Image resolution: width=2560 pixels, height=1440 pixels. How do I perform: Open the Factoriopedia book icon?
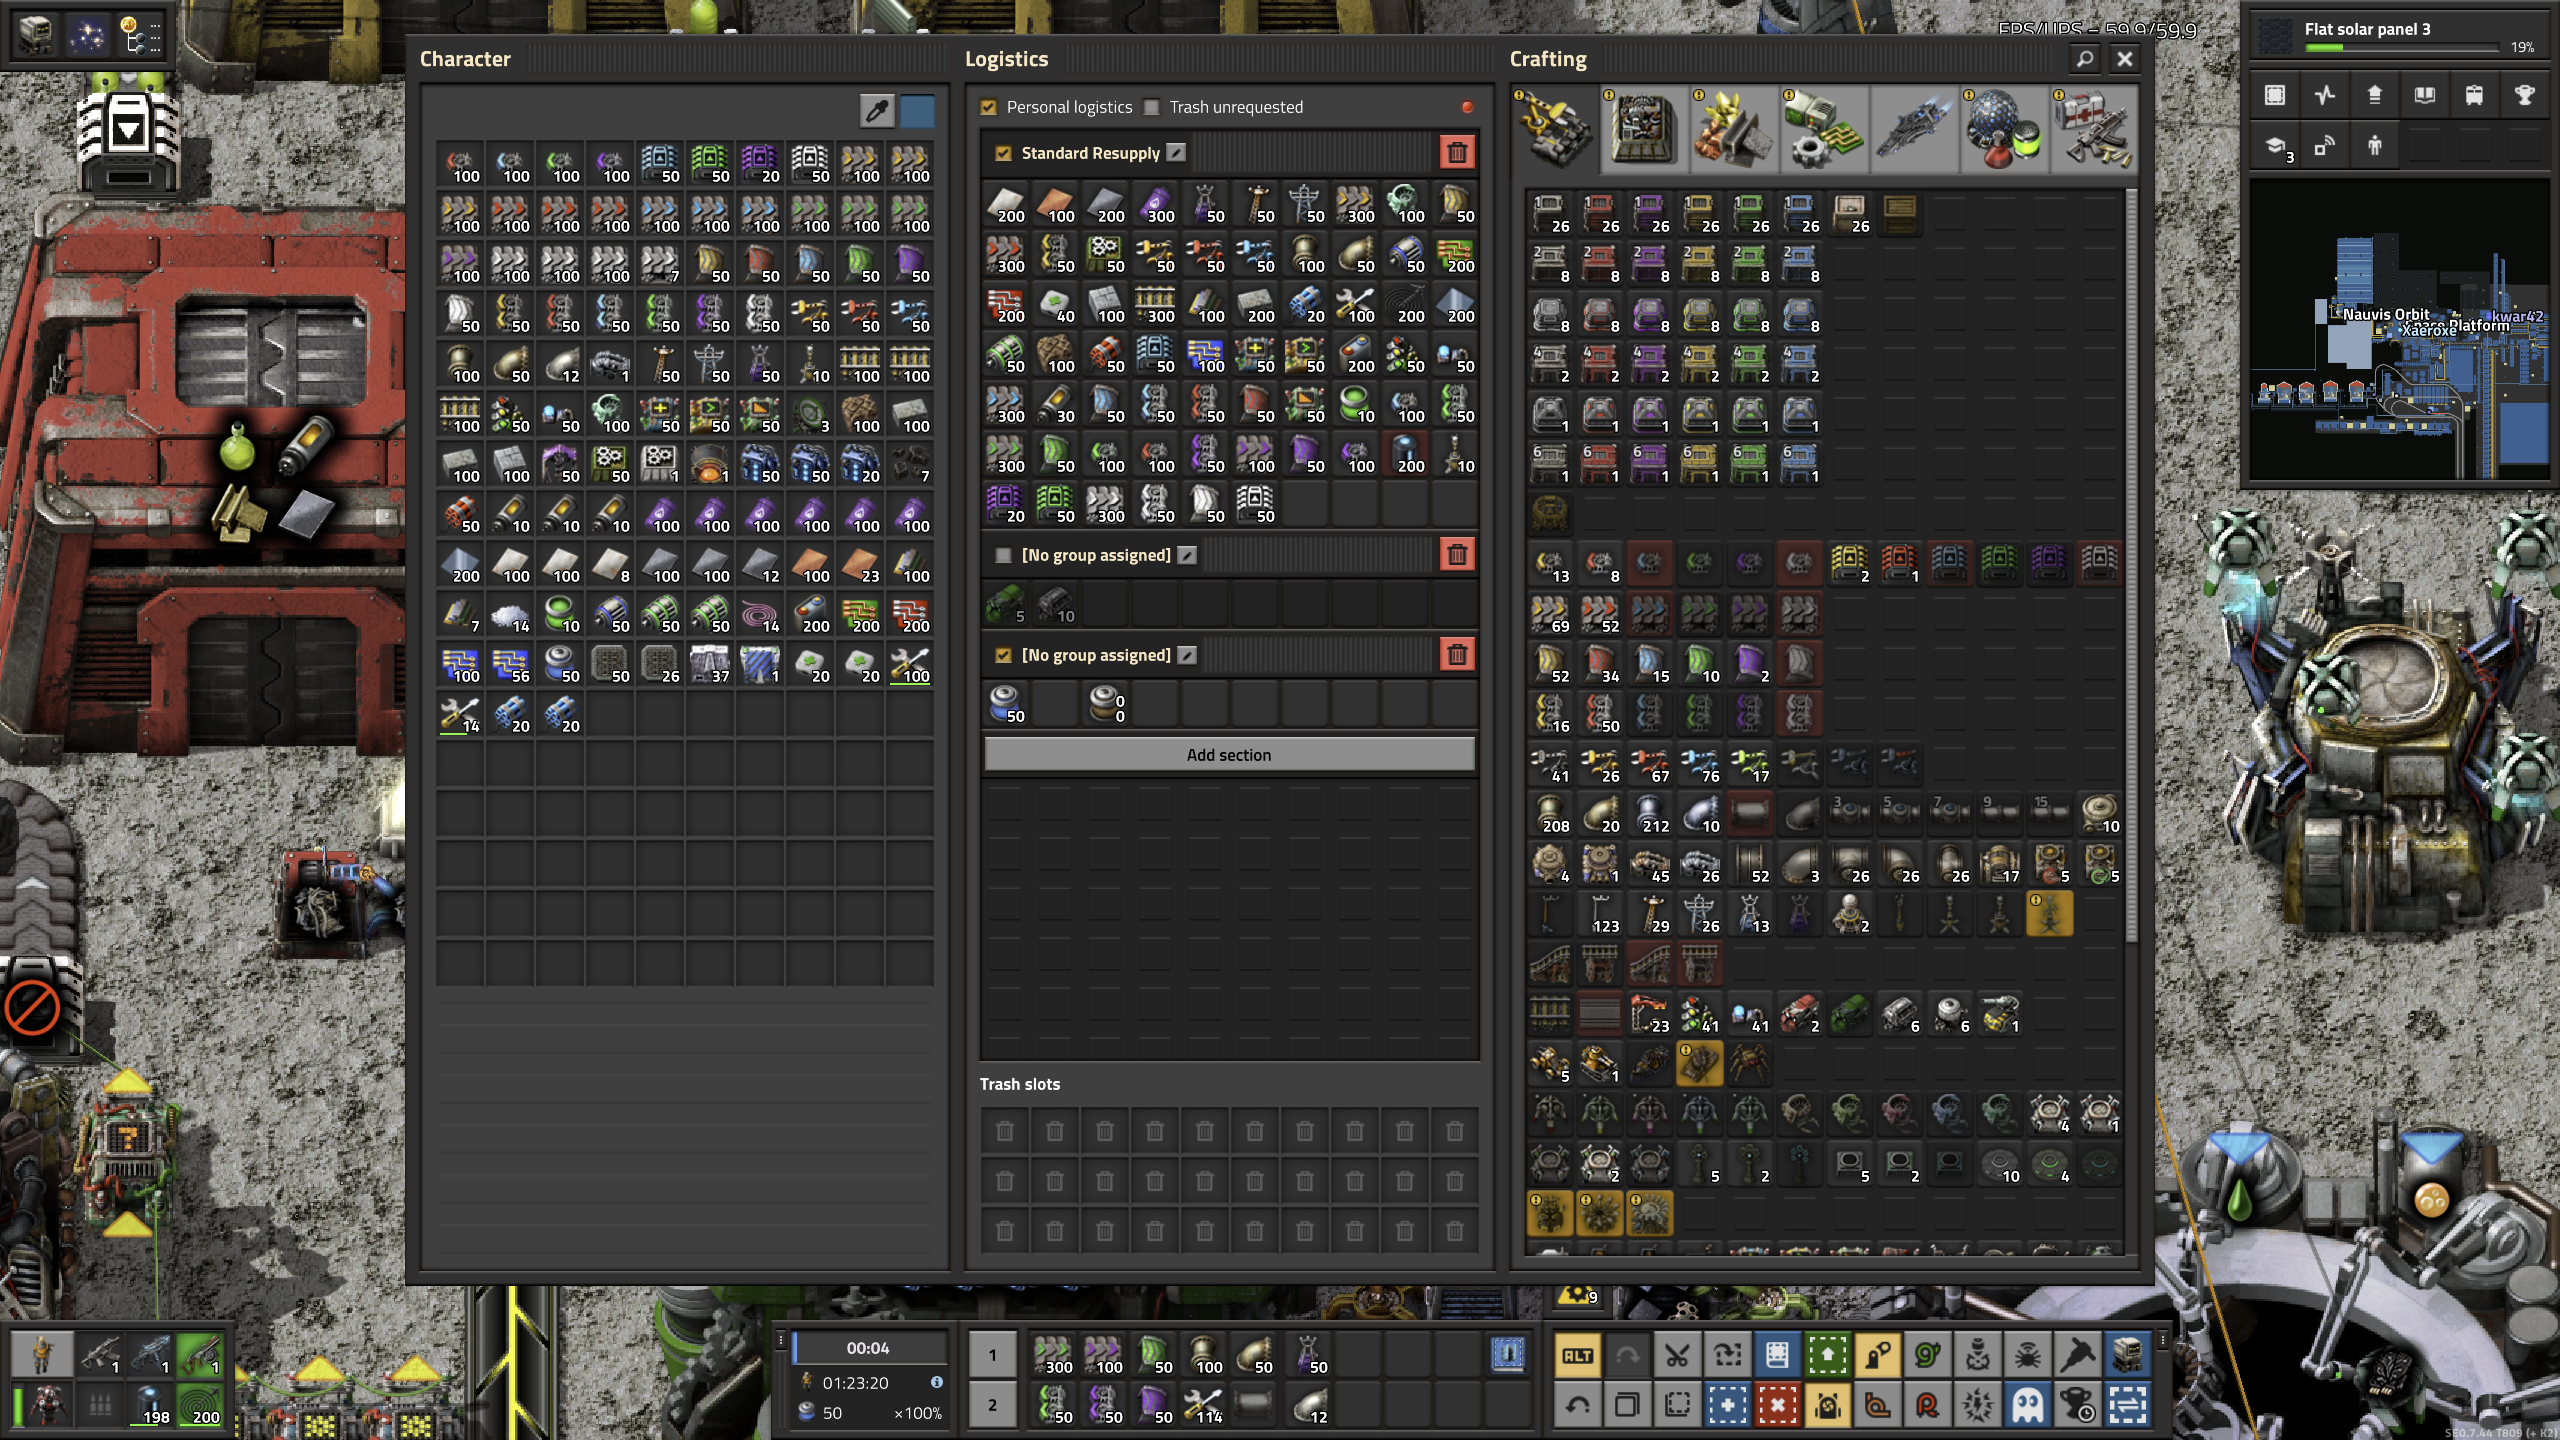coord(2425,95)
